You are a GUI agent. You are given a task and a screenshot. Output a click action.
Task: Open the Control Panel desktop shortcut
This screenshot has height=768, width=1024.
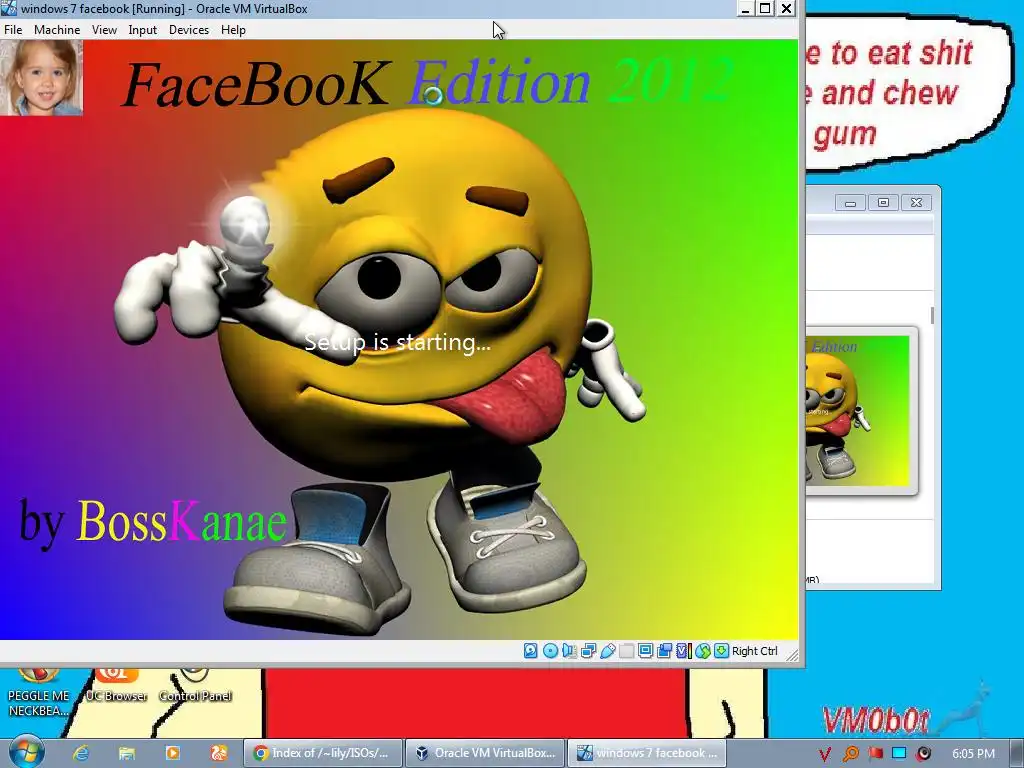pyautogui.click(x=195, y=685)
